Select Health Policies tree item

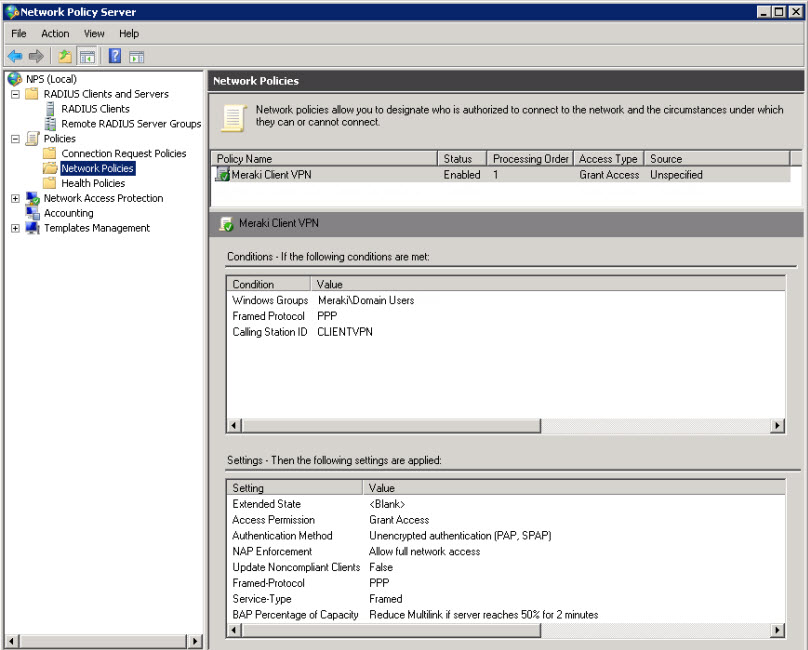click(x=93, y=183)
